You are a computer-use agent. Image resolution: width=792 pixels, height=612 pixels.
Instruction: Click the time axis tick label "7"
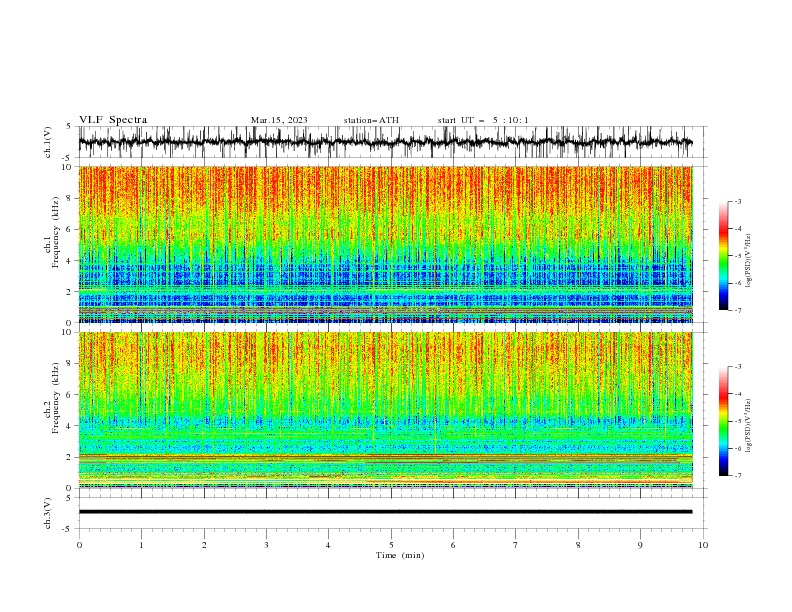[x=516, y=545]
